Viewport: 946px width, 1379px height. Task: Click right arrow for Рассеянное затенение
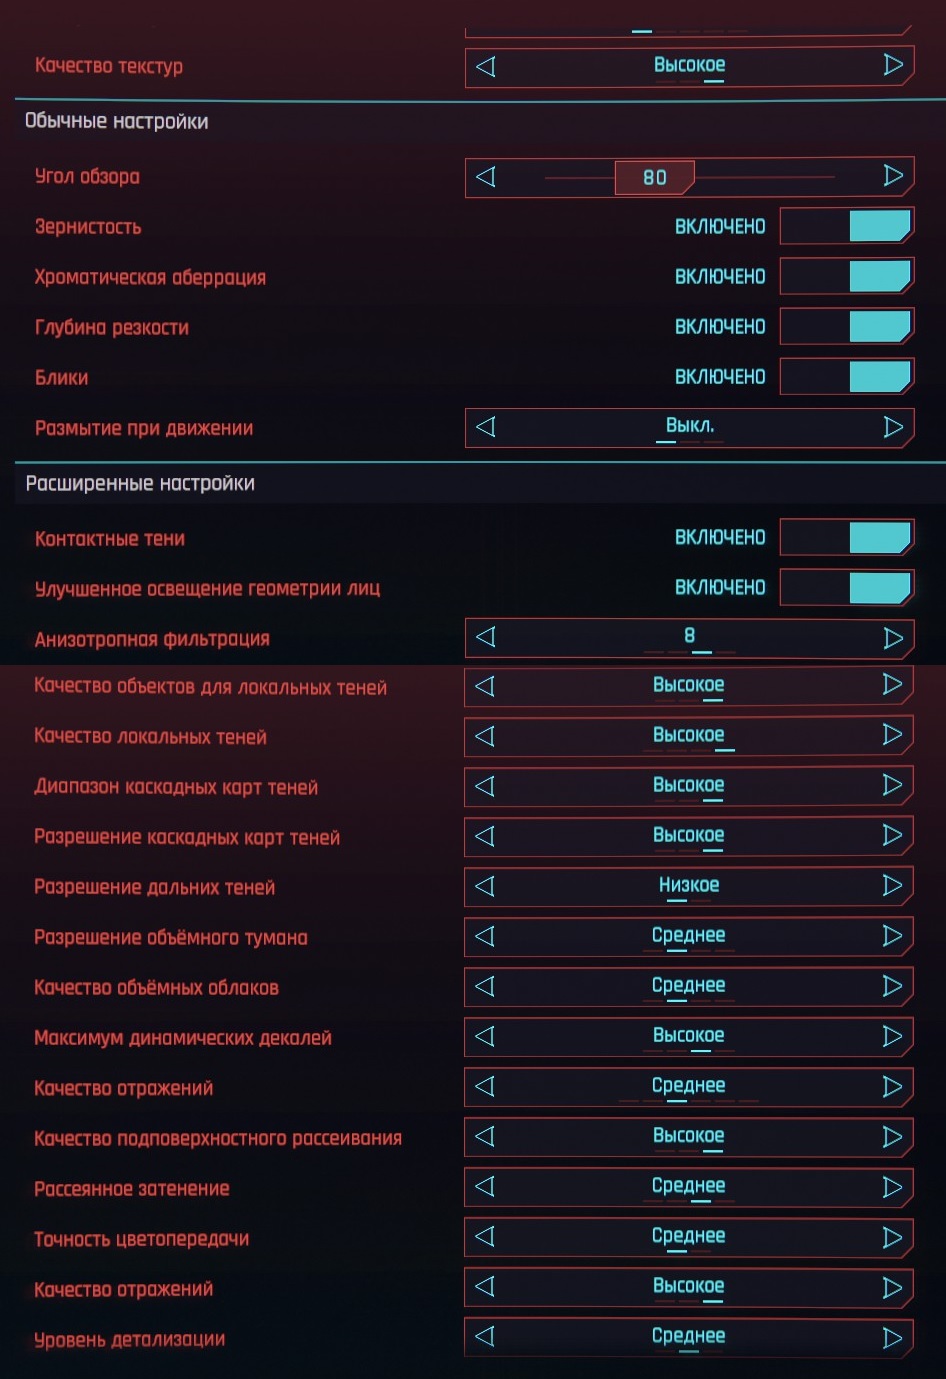pyautogui.click(x=892, y=1187)
